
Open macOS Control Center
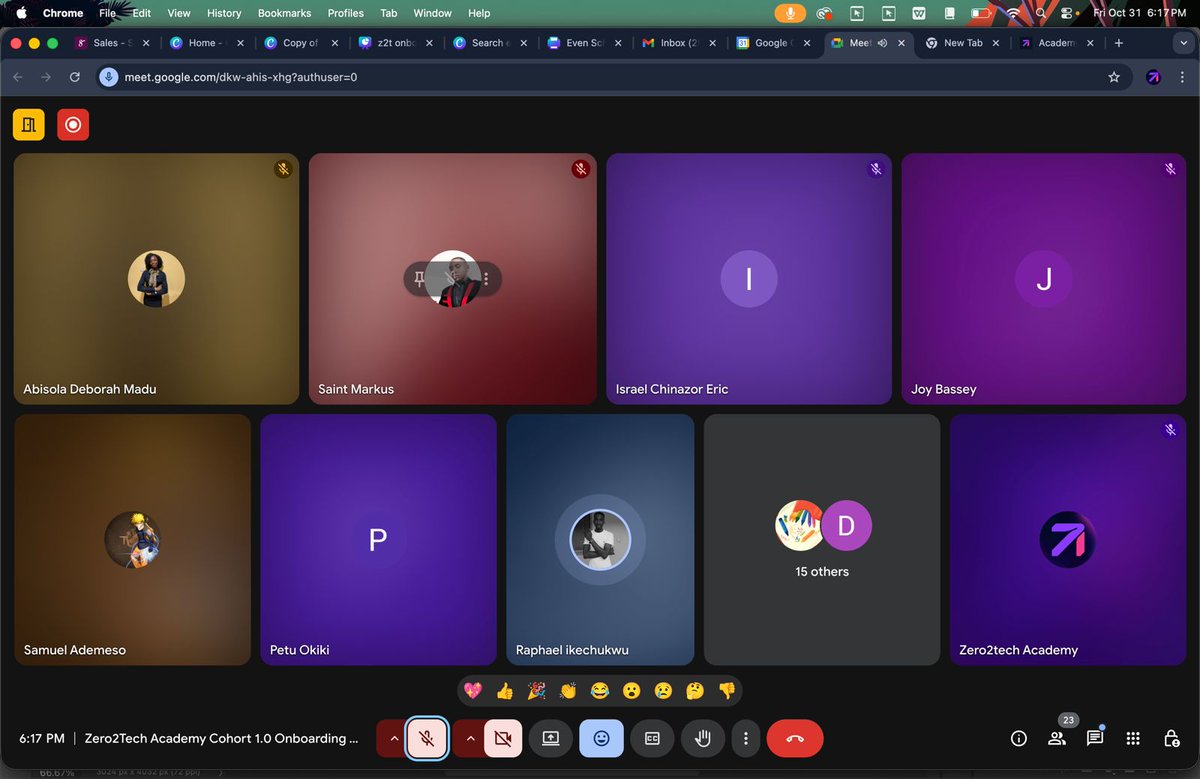coord(1067,13)
